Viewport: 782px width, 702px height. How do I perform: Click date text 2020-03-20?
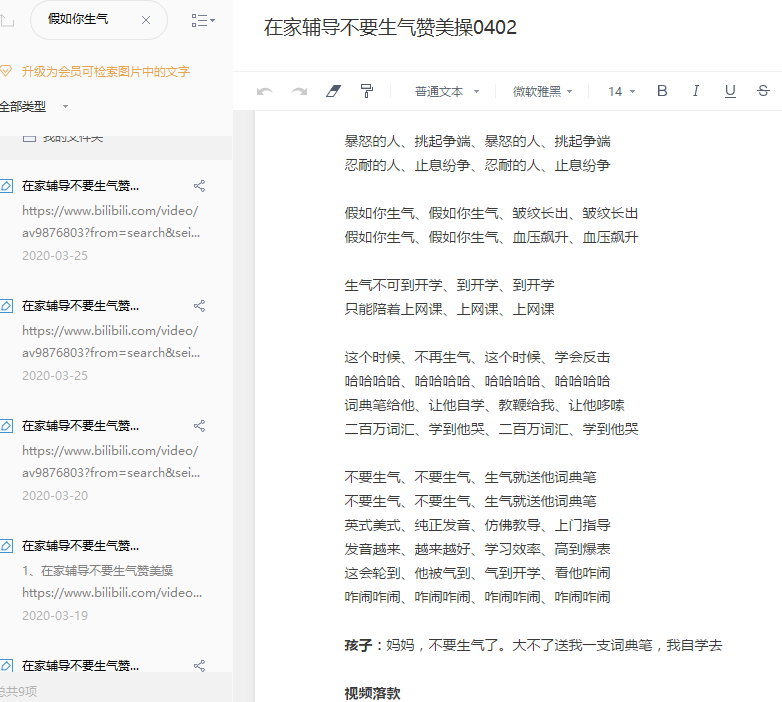(x=55, y=496)
